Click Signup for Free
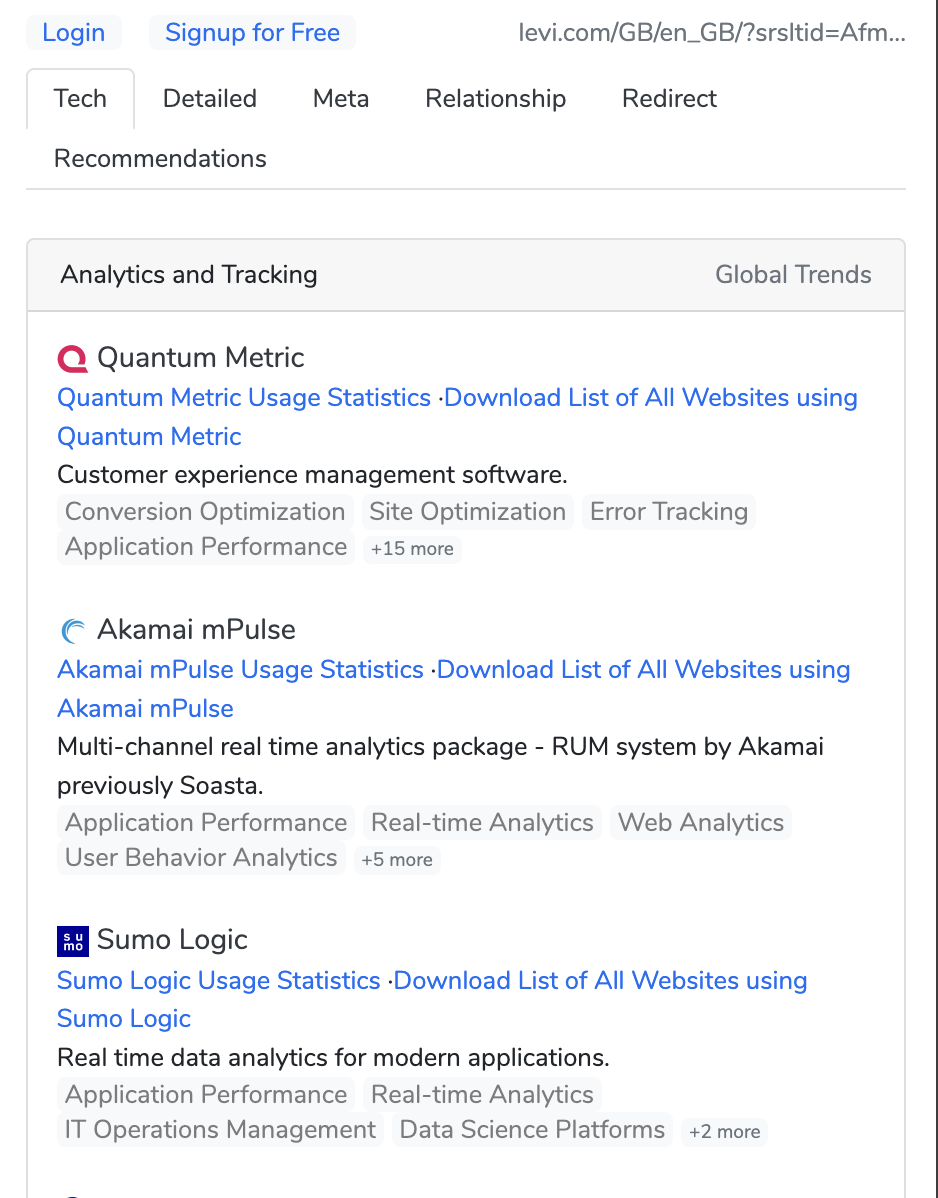Viewport: 938px width, 1198px height. tap(252, 32)
